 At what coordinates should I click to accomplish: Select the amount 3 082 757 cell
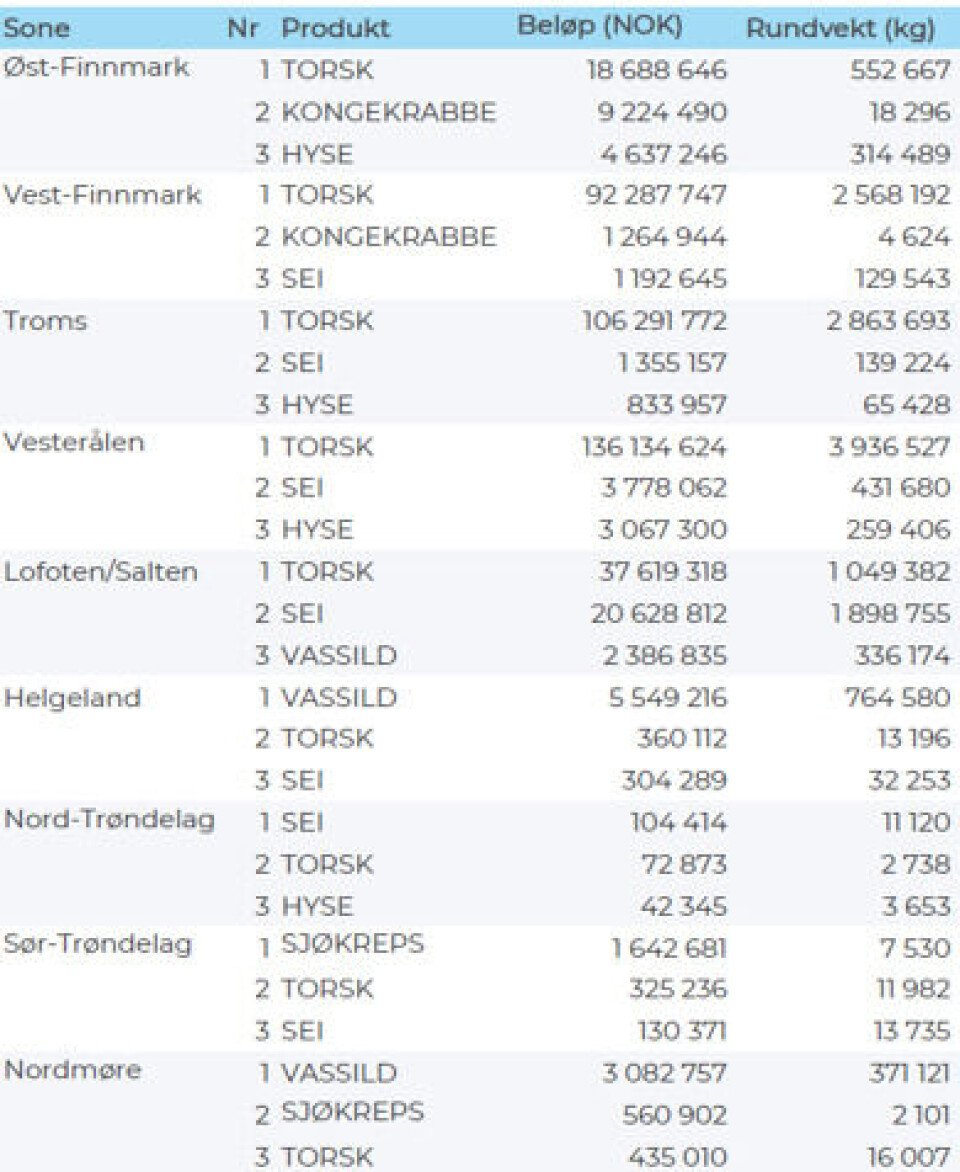click(x=664, y=1073)
